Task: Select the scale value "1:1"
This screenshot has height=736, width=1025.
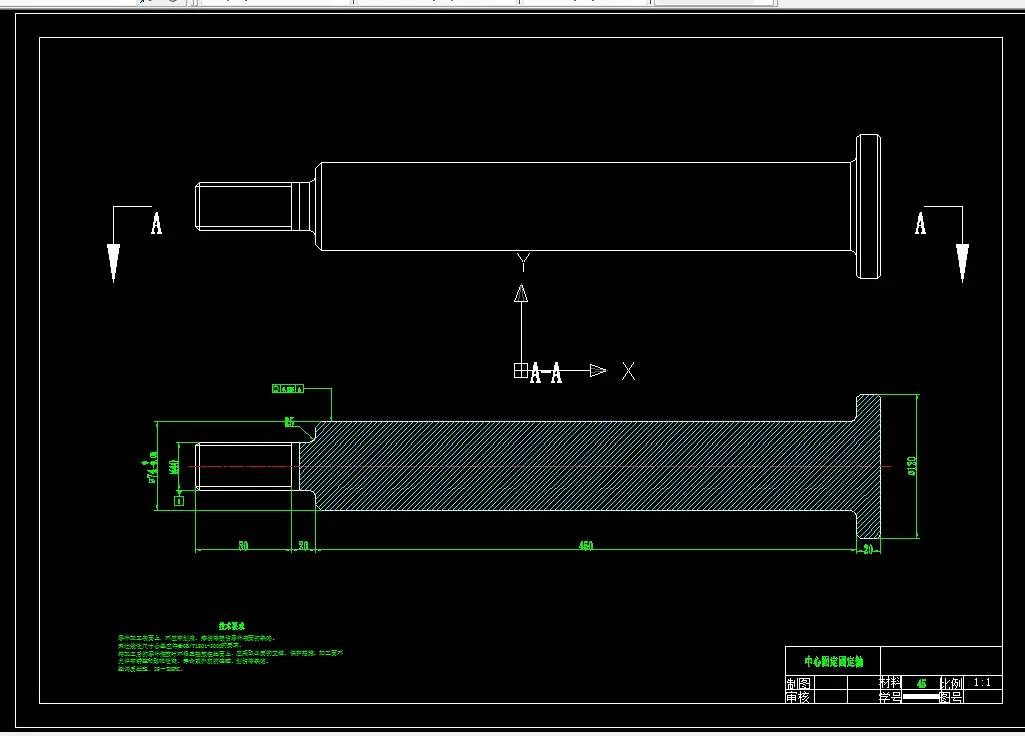Action: [982, 682]
